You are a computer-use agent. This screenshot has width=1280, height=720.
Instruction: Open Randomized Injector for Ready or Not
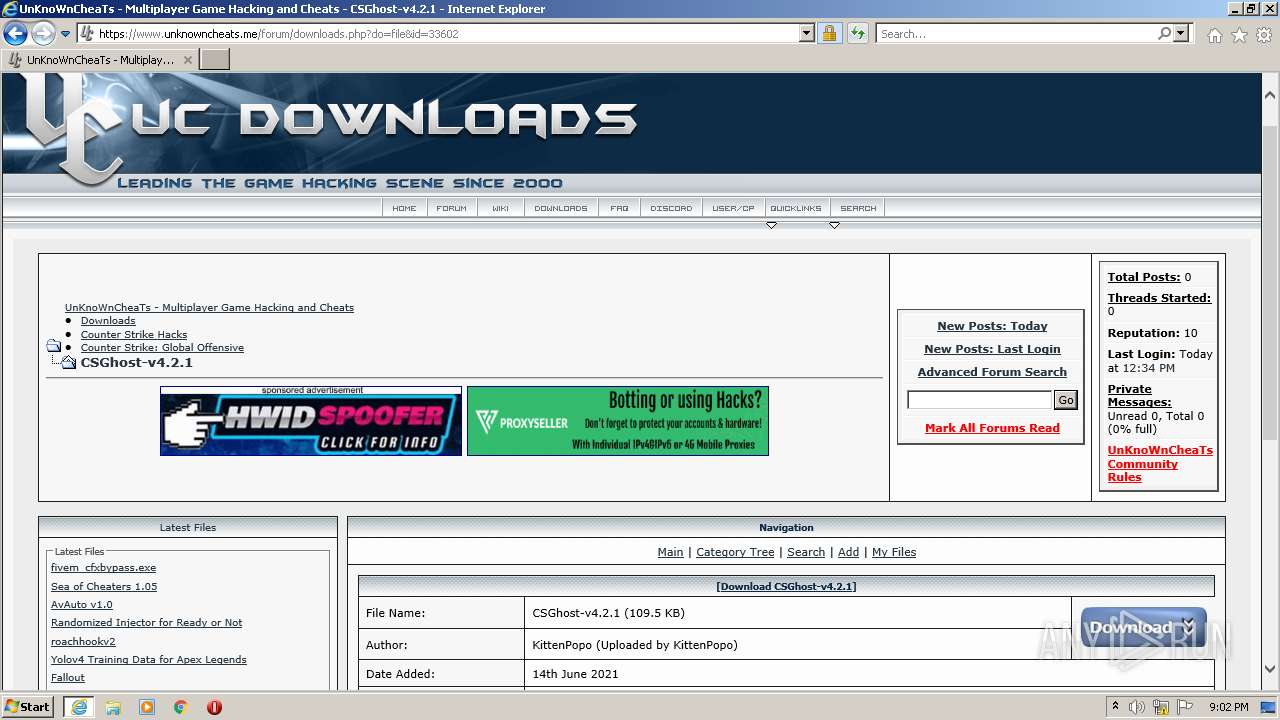coord(146,623)
